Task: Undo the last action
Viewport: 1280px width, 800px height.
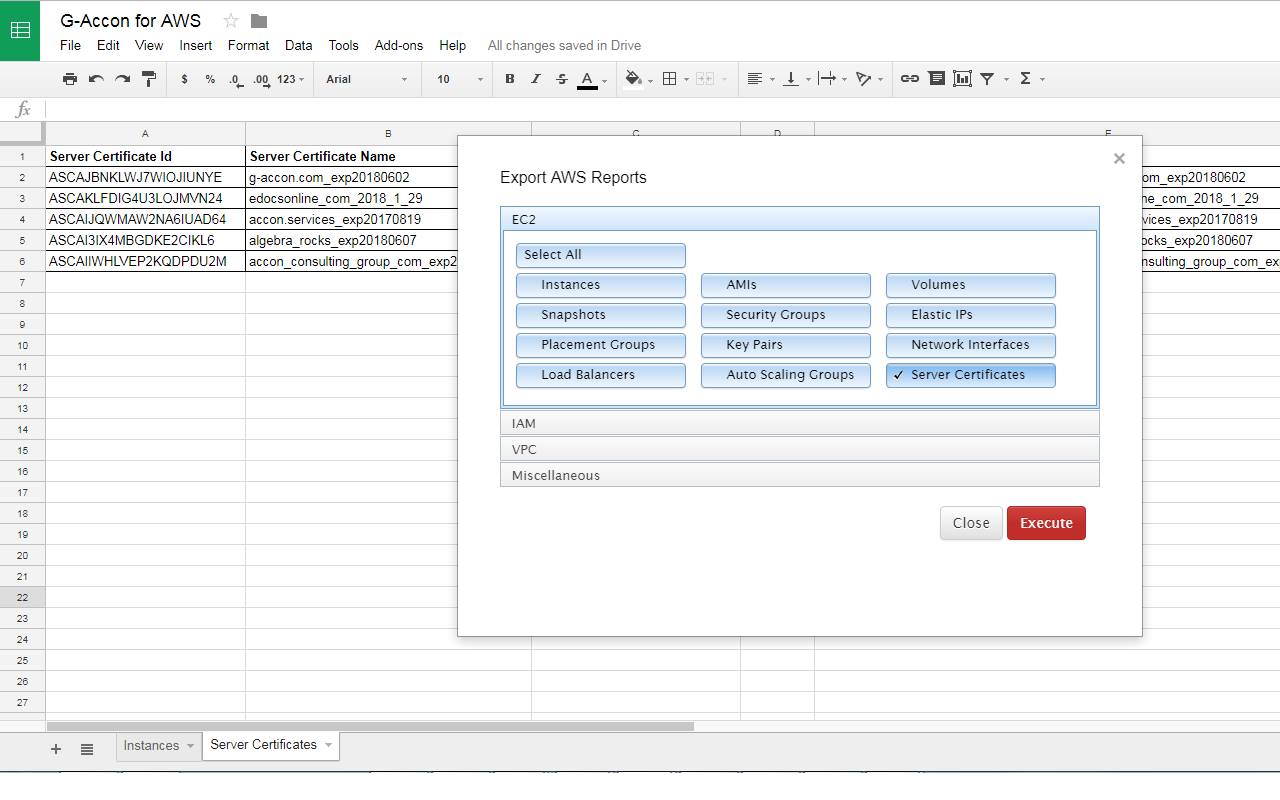Action: [x=96, y=79]
